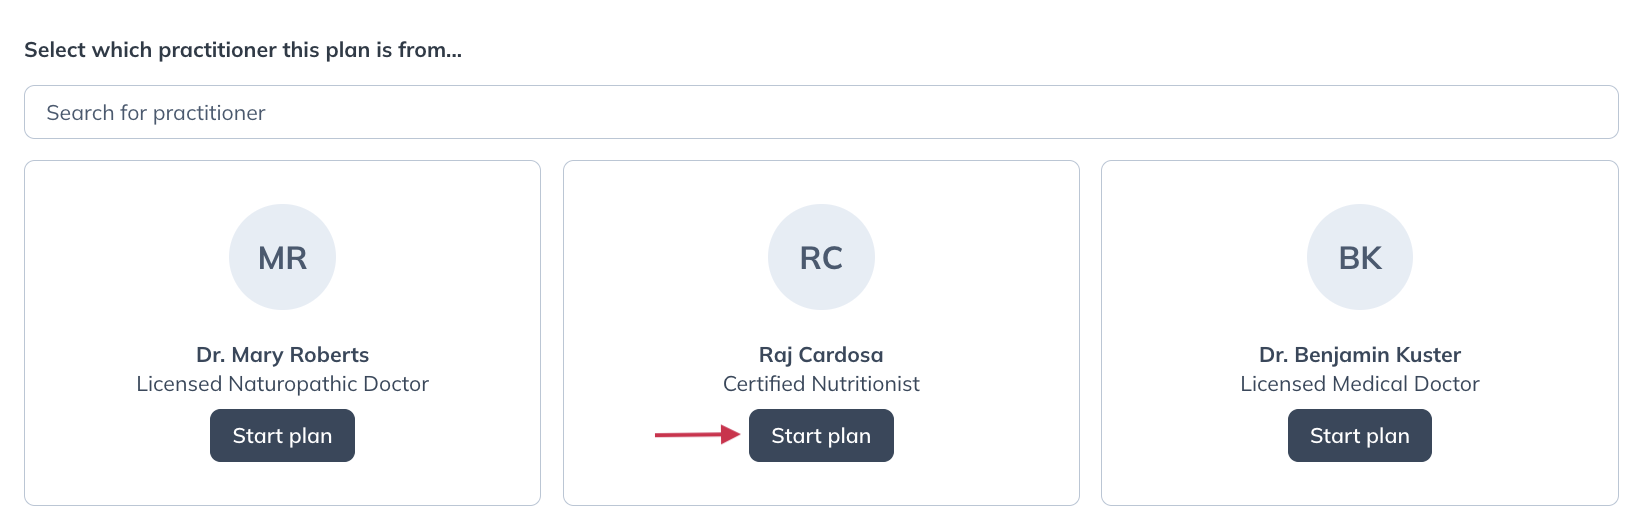Click the Licensed Medical Doctor label
Viewport: 1640px width, 522px height.
(1359, 384)
